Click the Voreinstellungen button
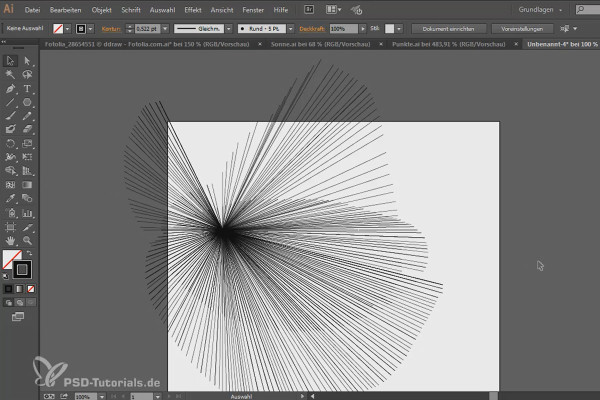This screenshot has height=400, width=600. click(522, 29)
